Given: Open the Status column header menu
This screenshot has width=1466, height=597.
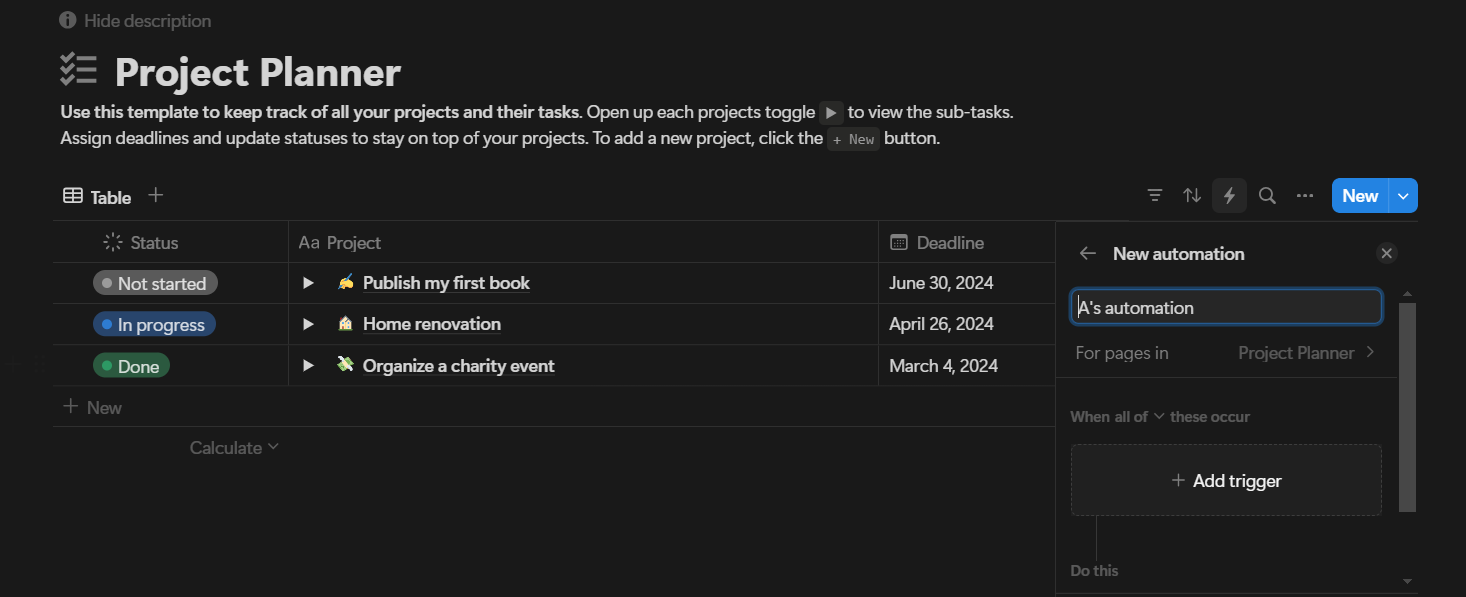Looking at the screenshot, I should pyautogui.click(x=141, y=243).
